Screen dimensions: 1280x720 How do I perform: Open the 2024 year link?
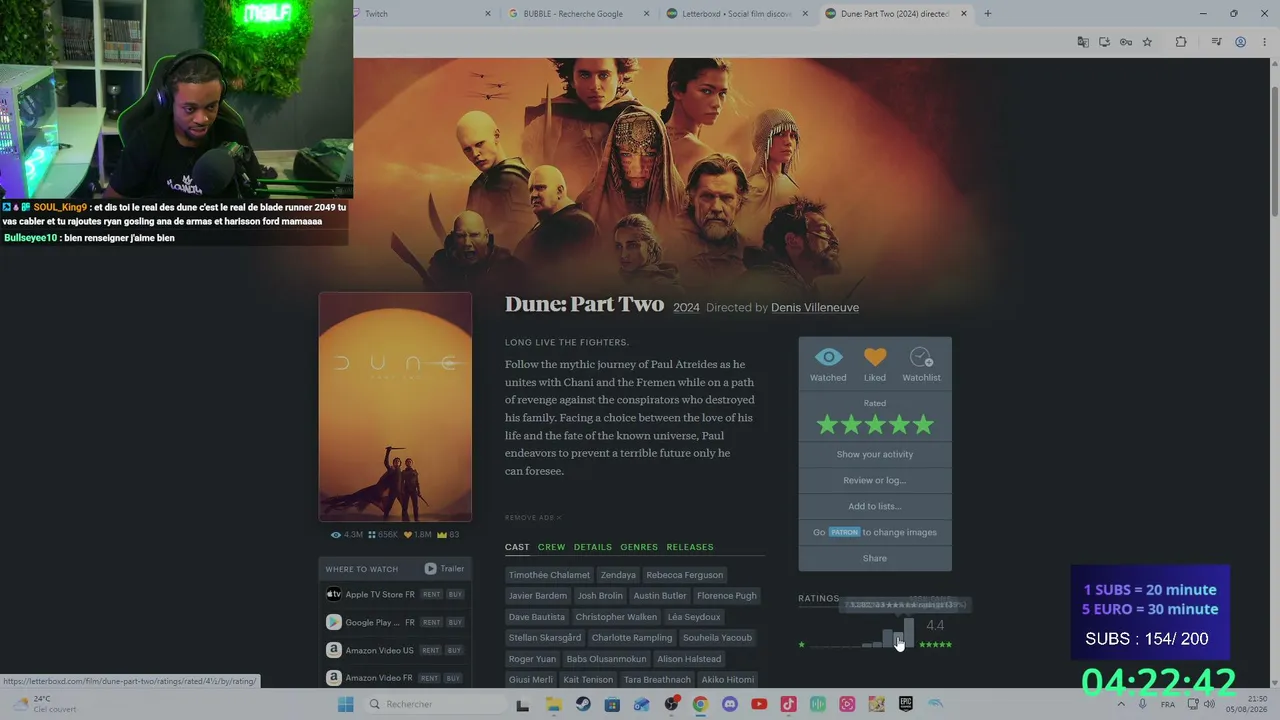686,308
